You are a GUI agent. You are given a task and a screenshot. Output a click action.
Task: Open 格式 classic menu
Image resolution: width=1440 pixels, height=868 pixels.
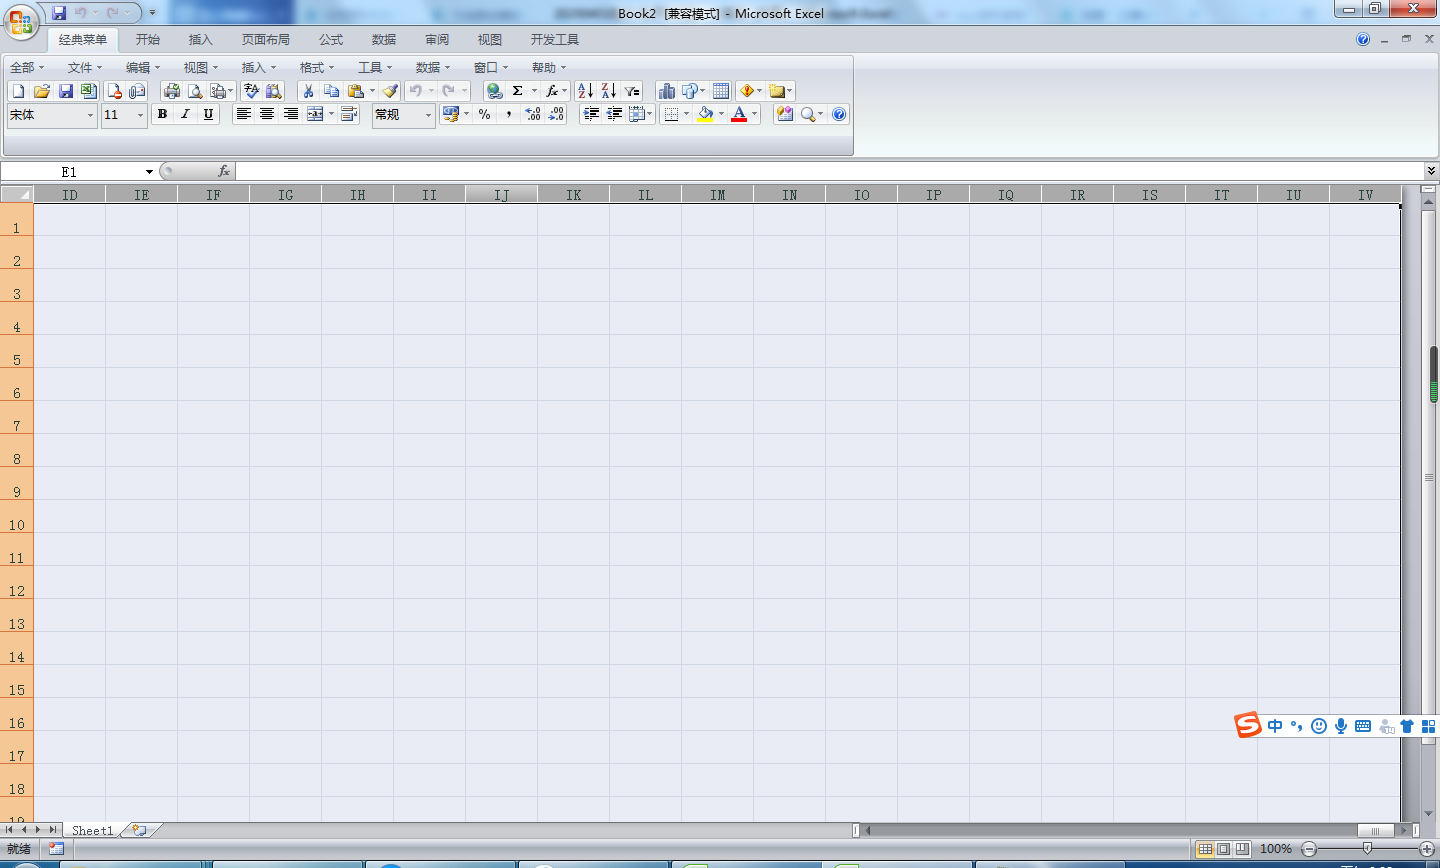click(317, 68)
